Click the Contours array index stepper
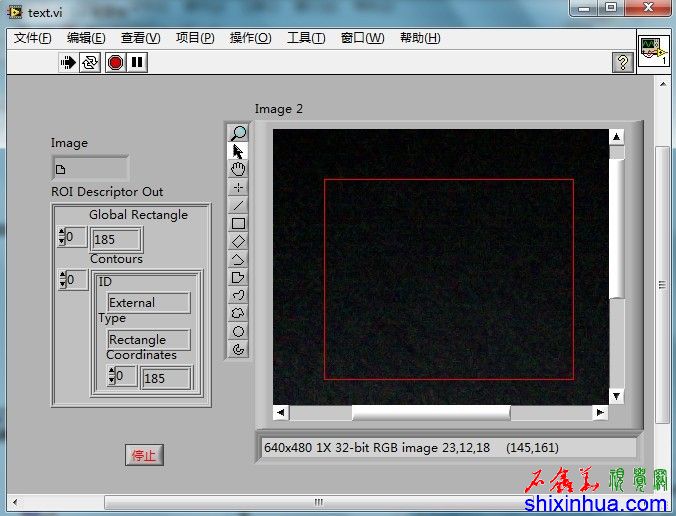676x516 pixels. pos(62,280)
